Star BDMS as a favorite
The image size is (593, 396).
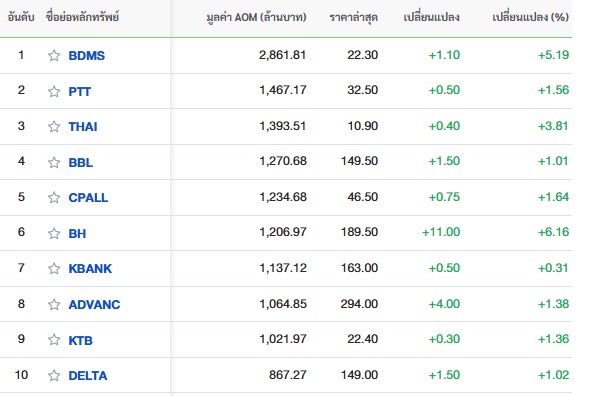(x=54, y=56)
